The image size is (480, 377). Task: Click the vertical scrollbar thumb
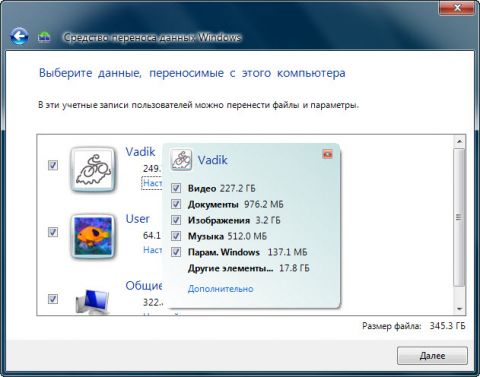pos(460,217)
